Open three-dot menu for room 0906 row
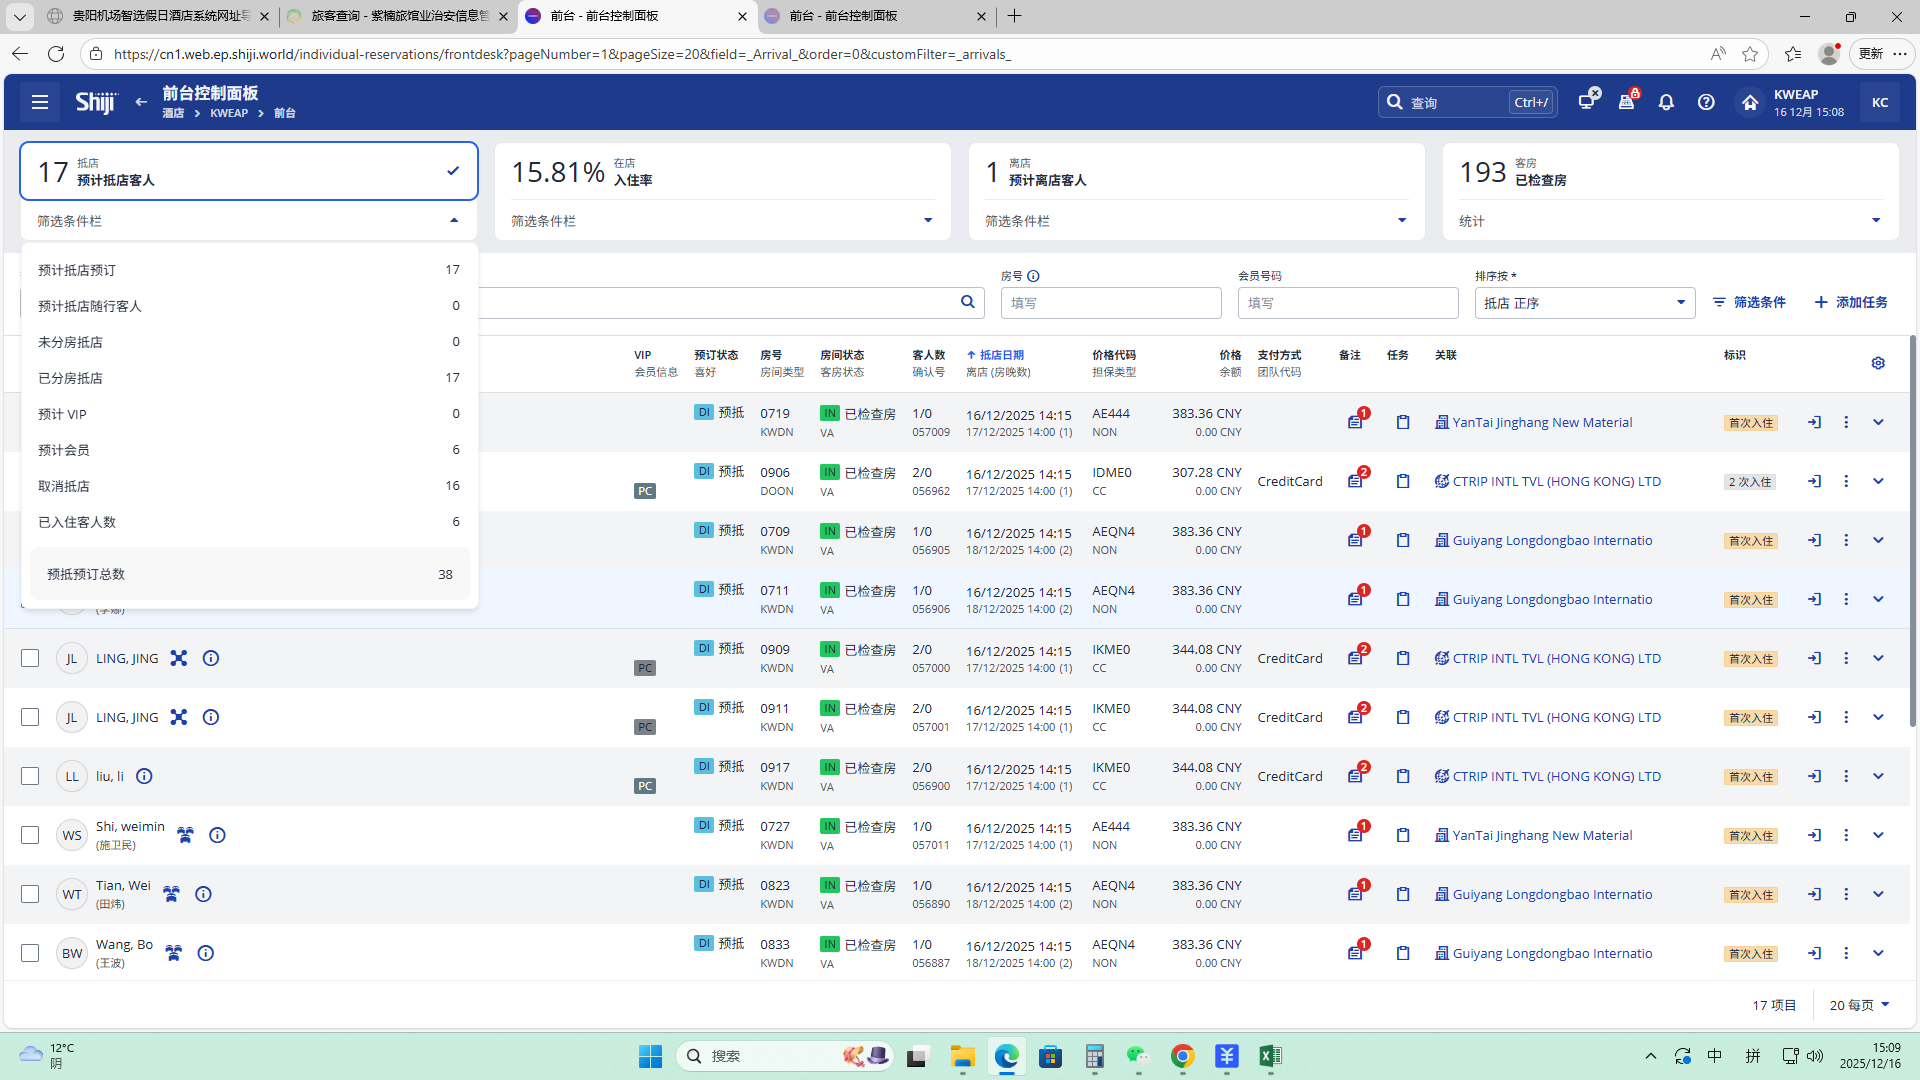Image resolution: width=1920 pixels, height=1080 pixels. coord(1846,481)
